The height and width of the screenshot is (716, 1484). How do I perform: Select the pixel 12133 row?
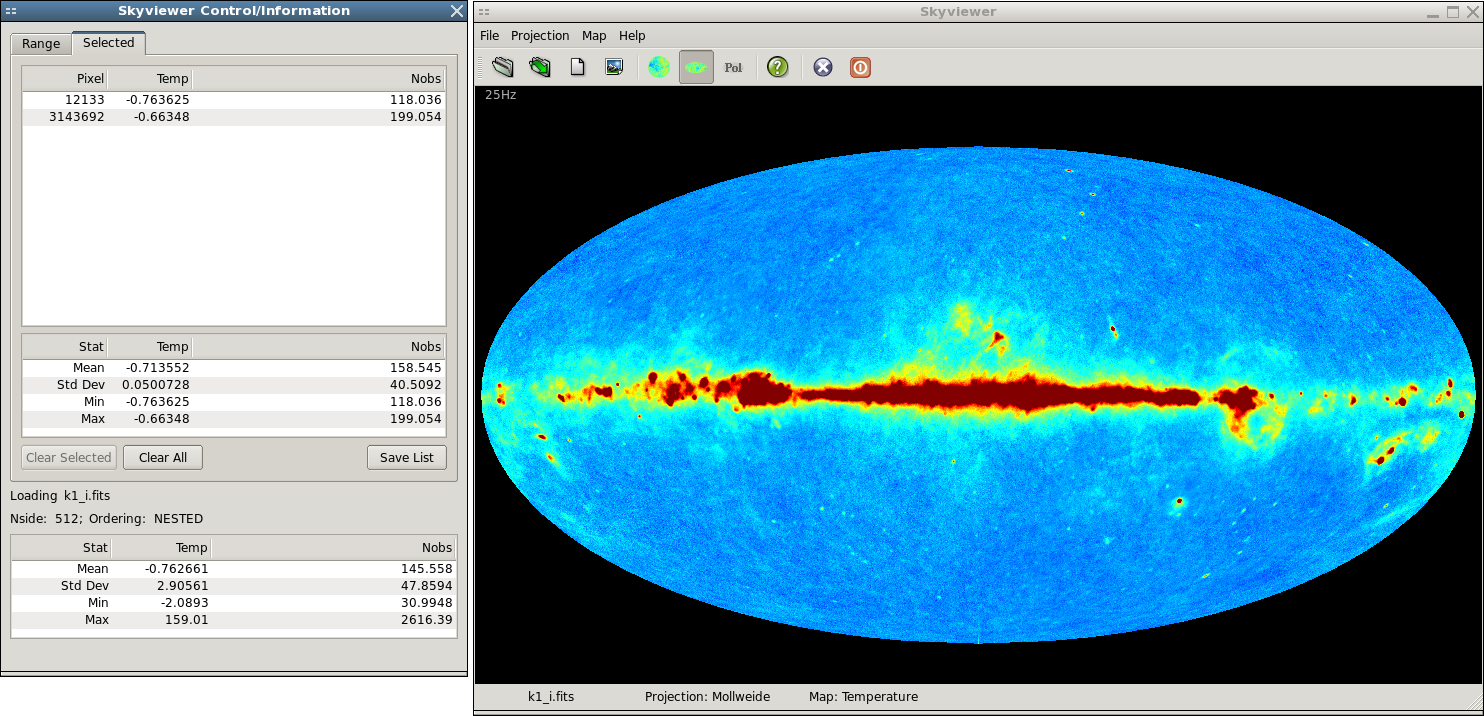(234, 100)
